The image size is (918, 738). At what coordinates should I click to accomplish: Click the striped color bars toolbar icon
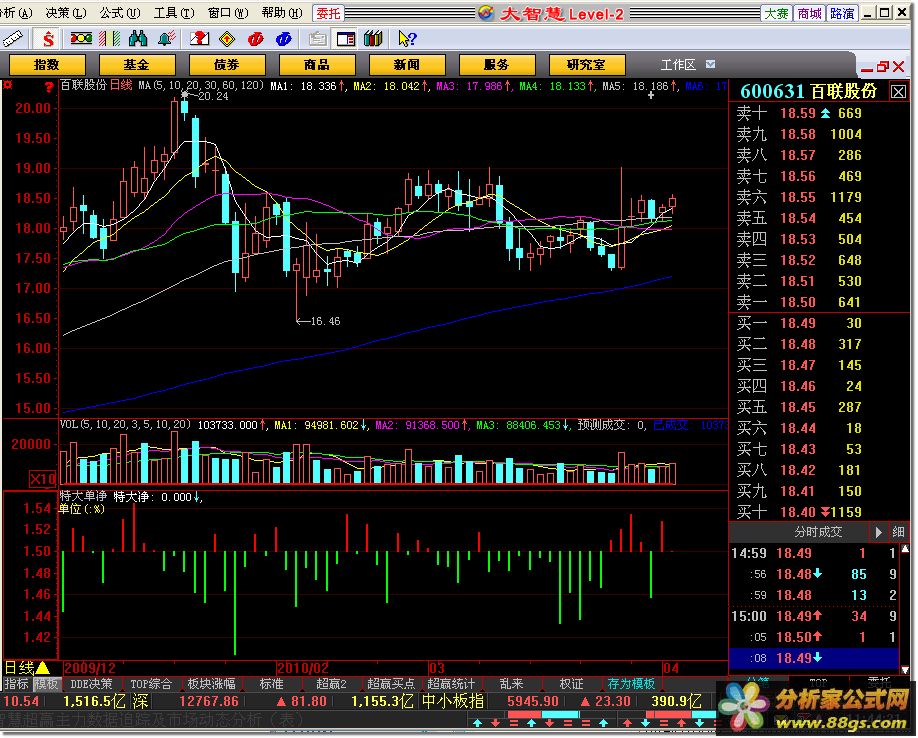tap(109, 39)
